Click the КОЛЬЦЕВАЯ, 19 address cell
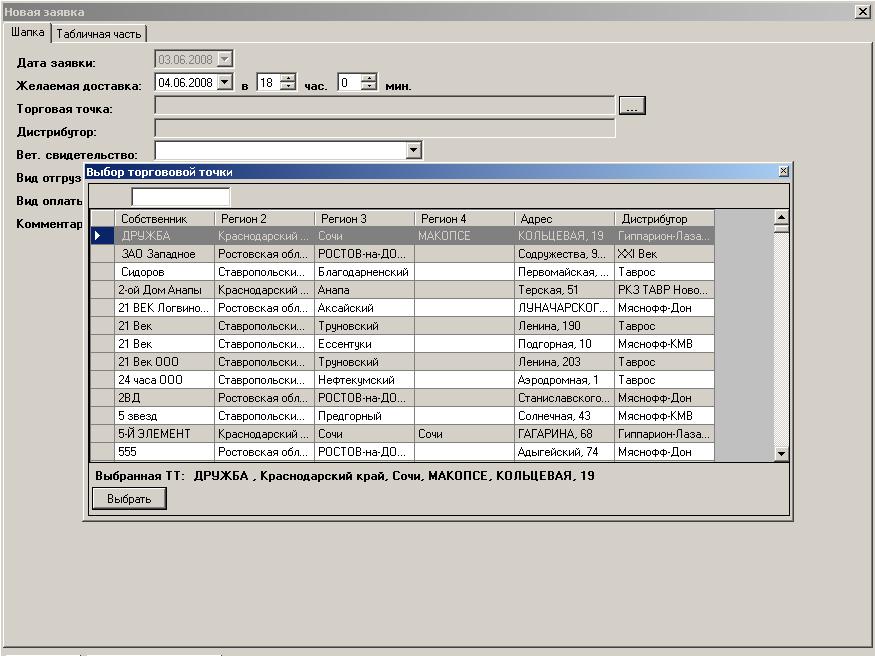This screenshot has width=875, height=656. coord(564,236)
